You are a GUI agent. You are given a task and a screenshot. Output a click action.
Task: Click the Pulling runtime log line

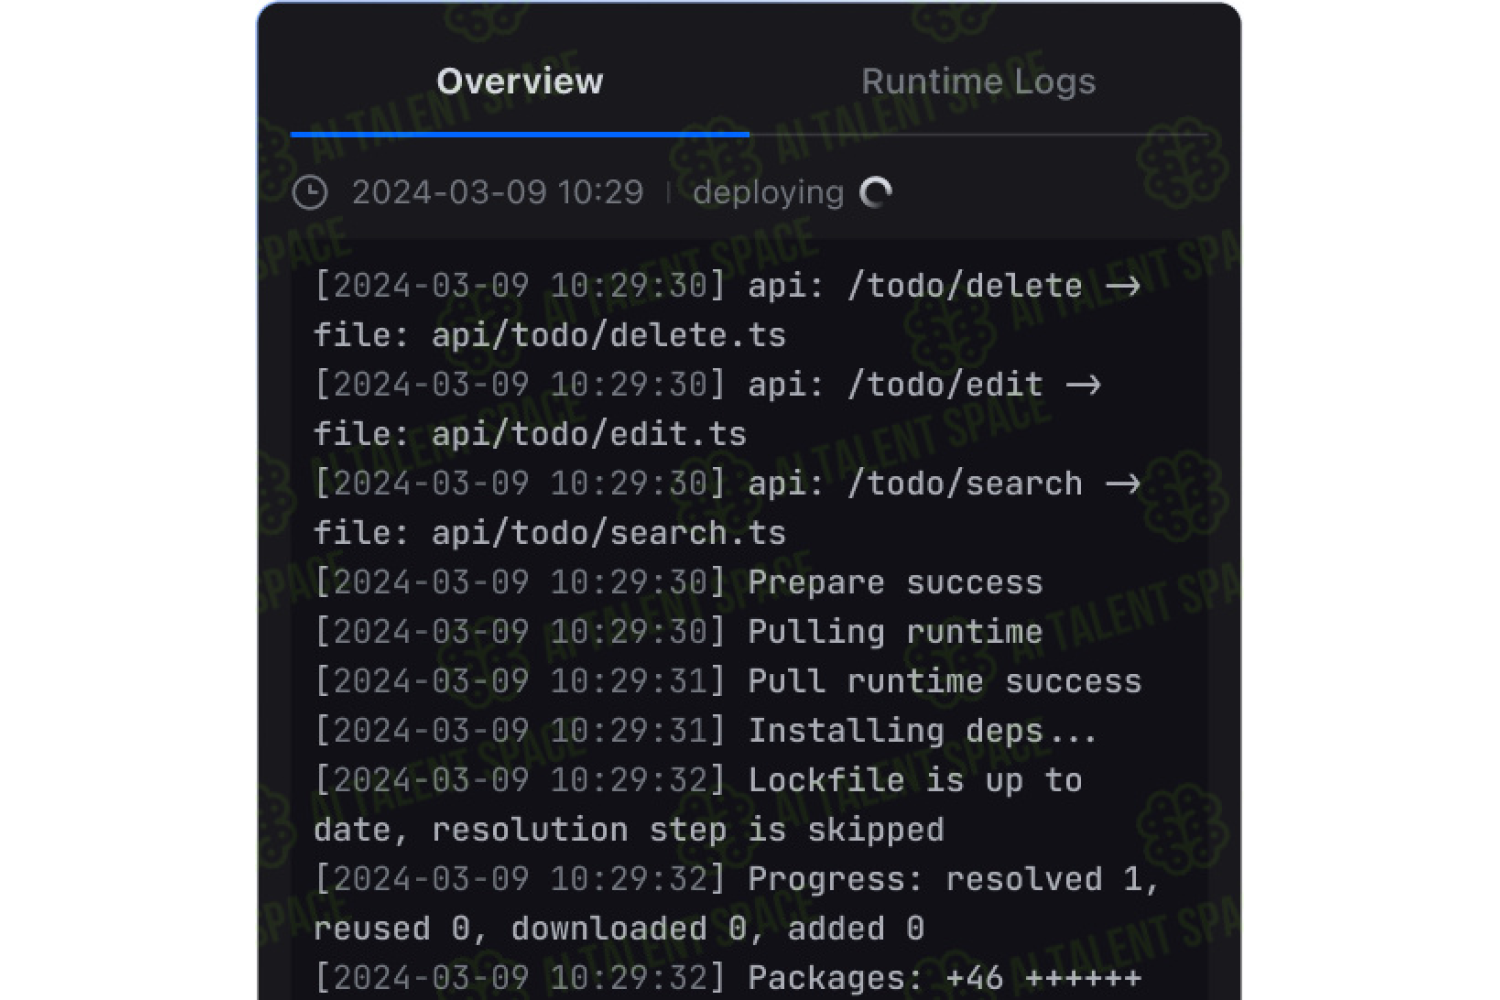point(678,632)
